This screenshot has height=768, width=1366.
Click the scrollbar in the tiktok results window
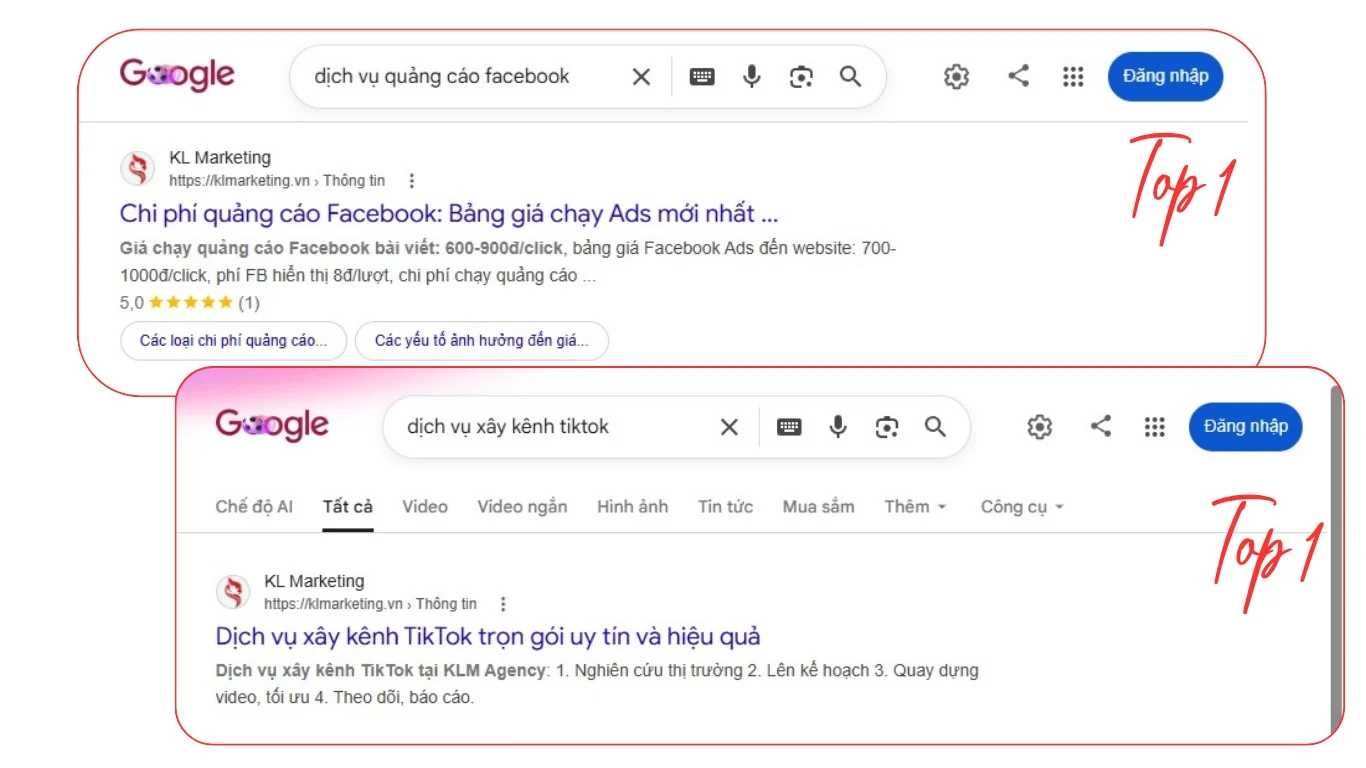(1337, 560)
